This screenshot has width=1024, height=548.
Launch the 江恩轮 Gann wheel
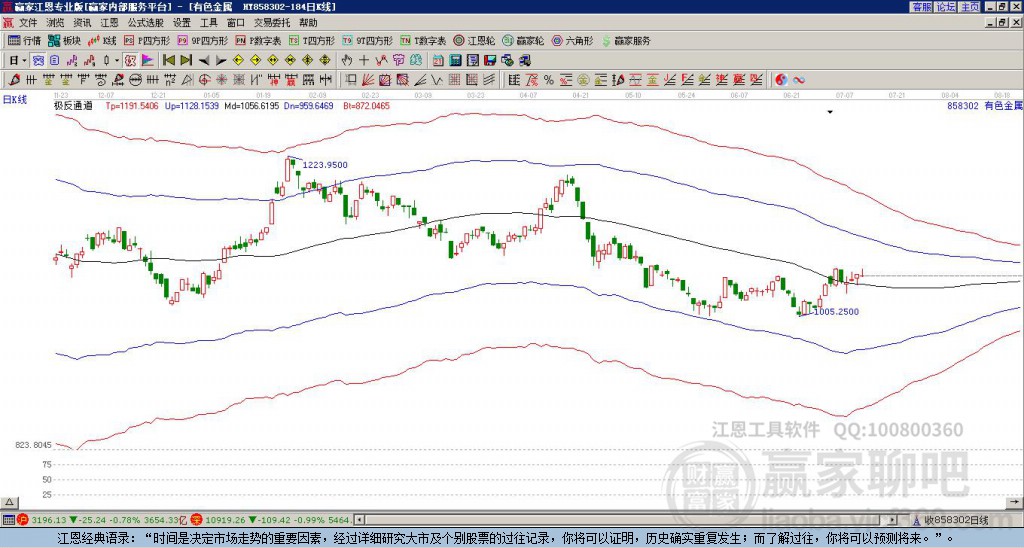tap(474, 40)
